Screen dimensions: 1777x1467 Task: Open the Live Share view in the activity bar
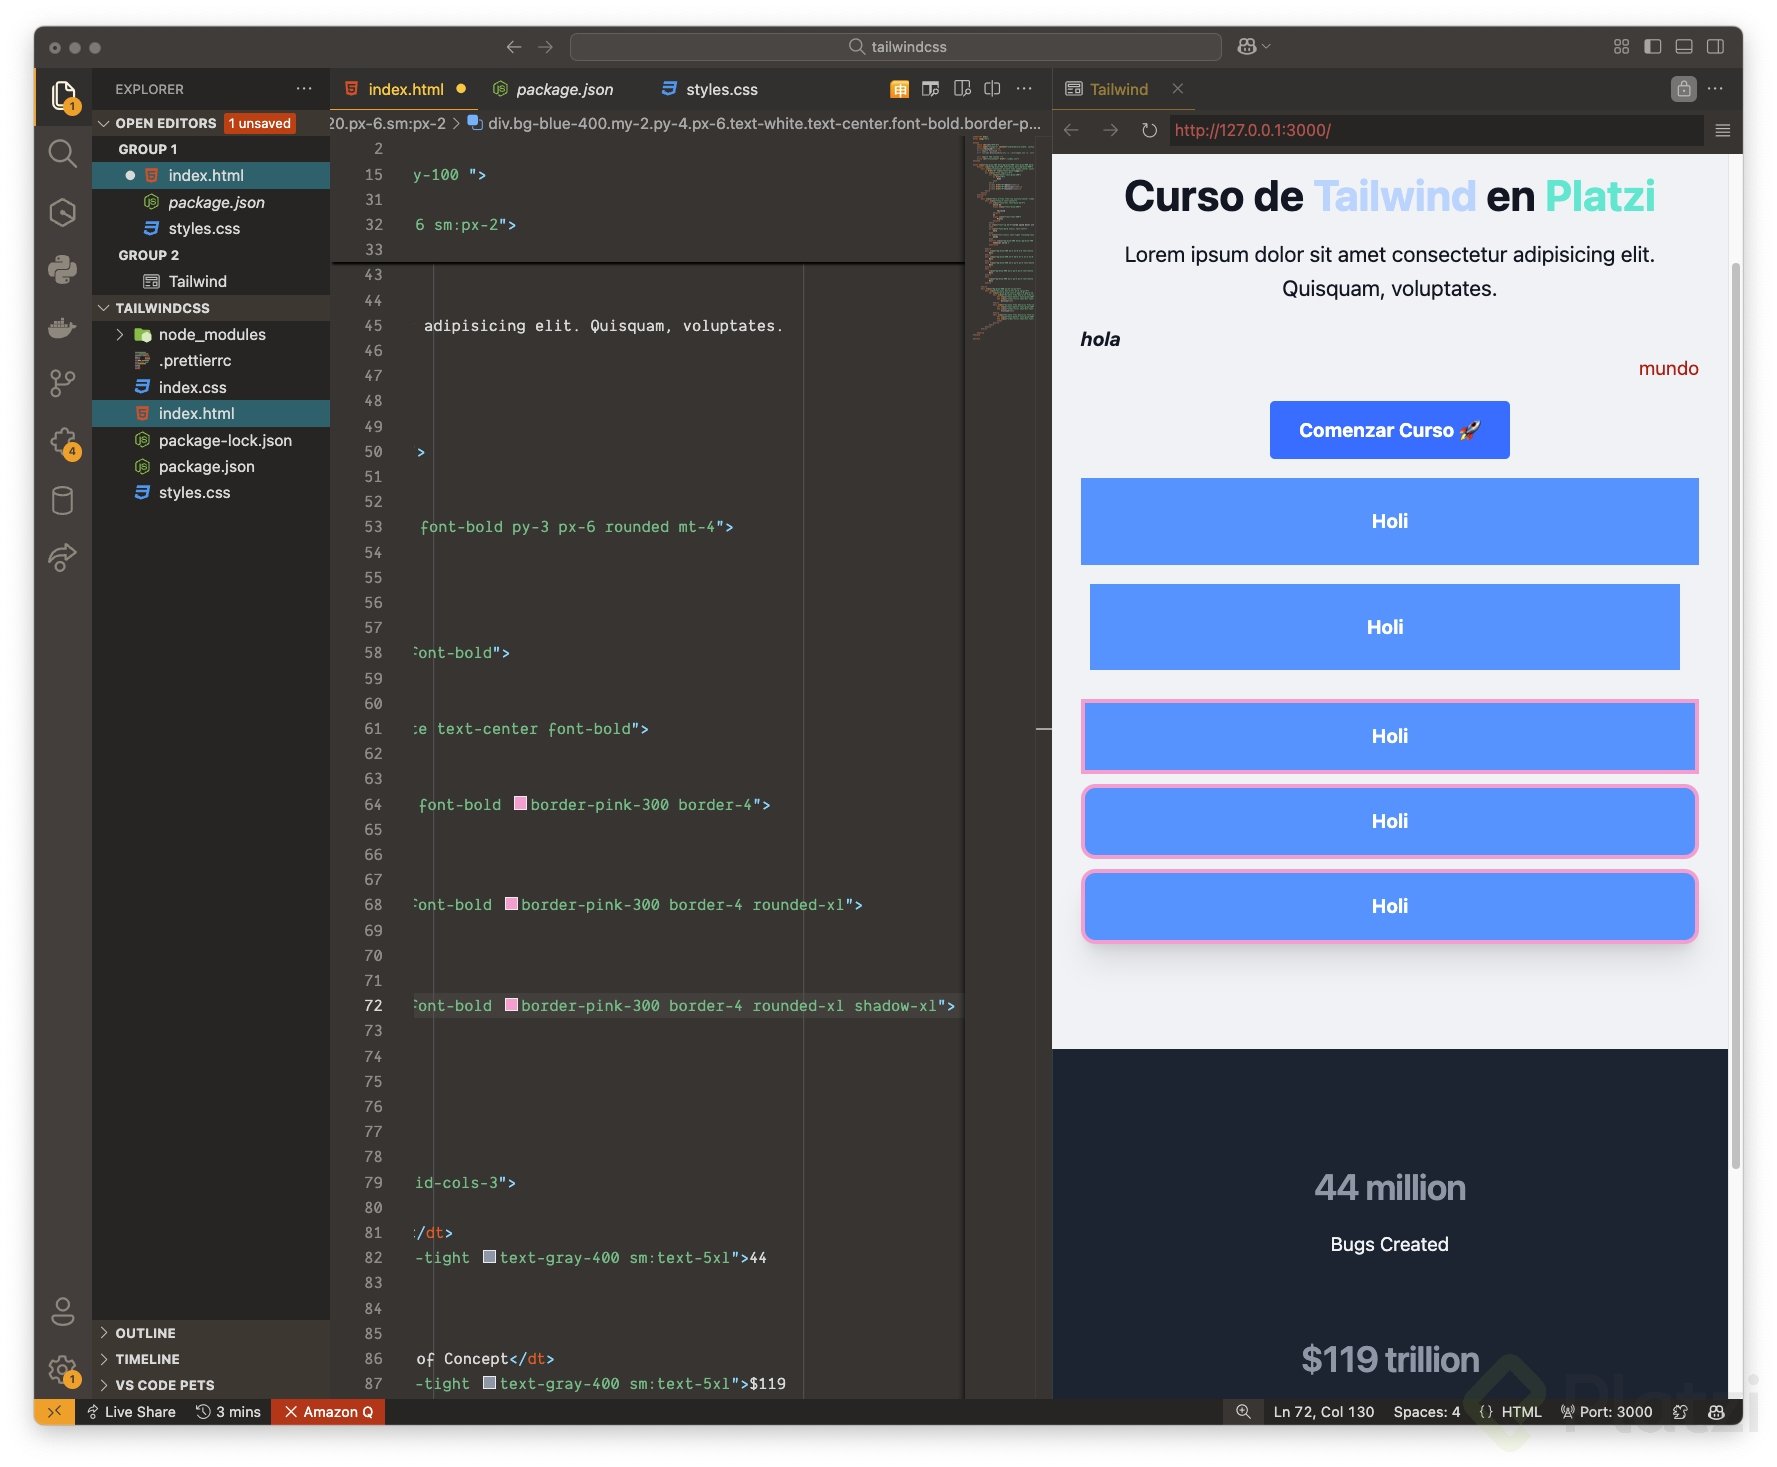click(63, 557)
